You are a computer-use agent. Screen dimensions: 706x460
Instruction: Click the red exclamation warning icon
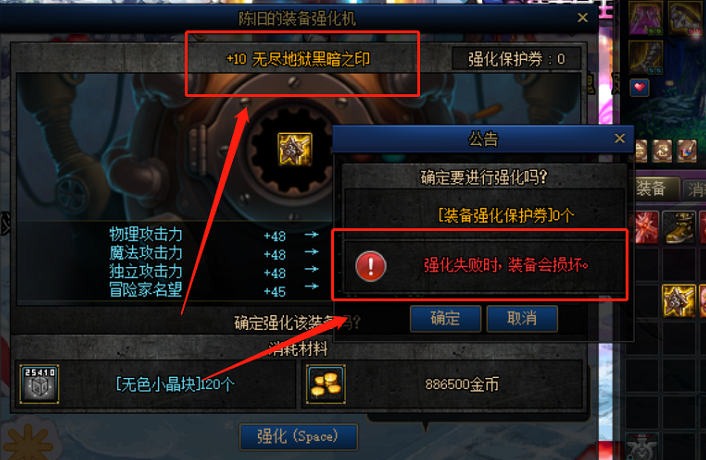coord(371,266)
